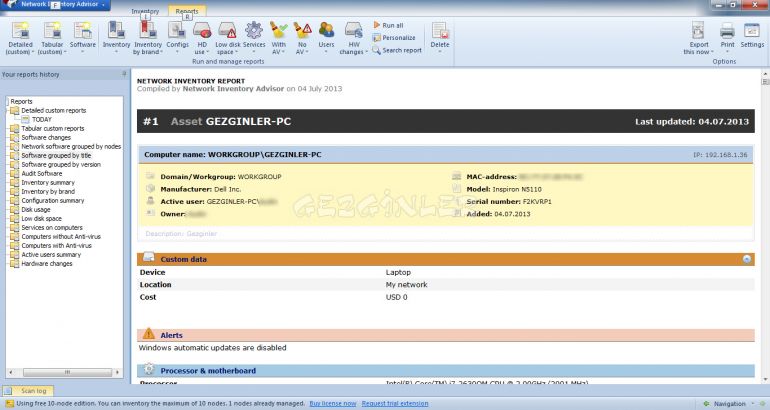Click the Delete report icon

point(440,30)
